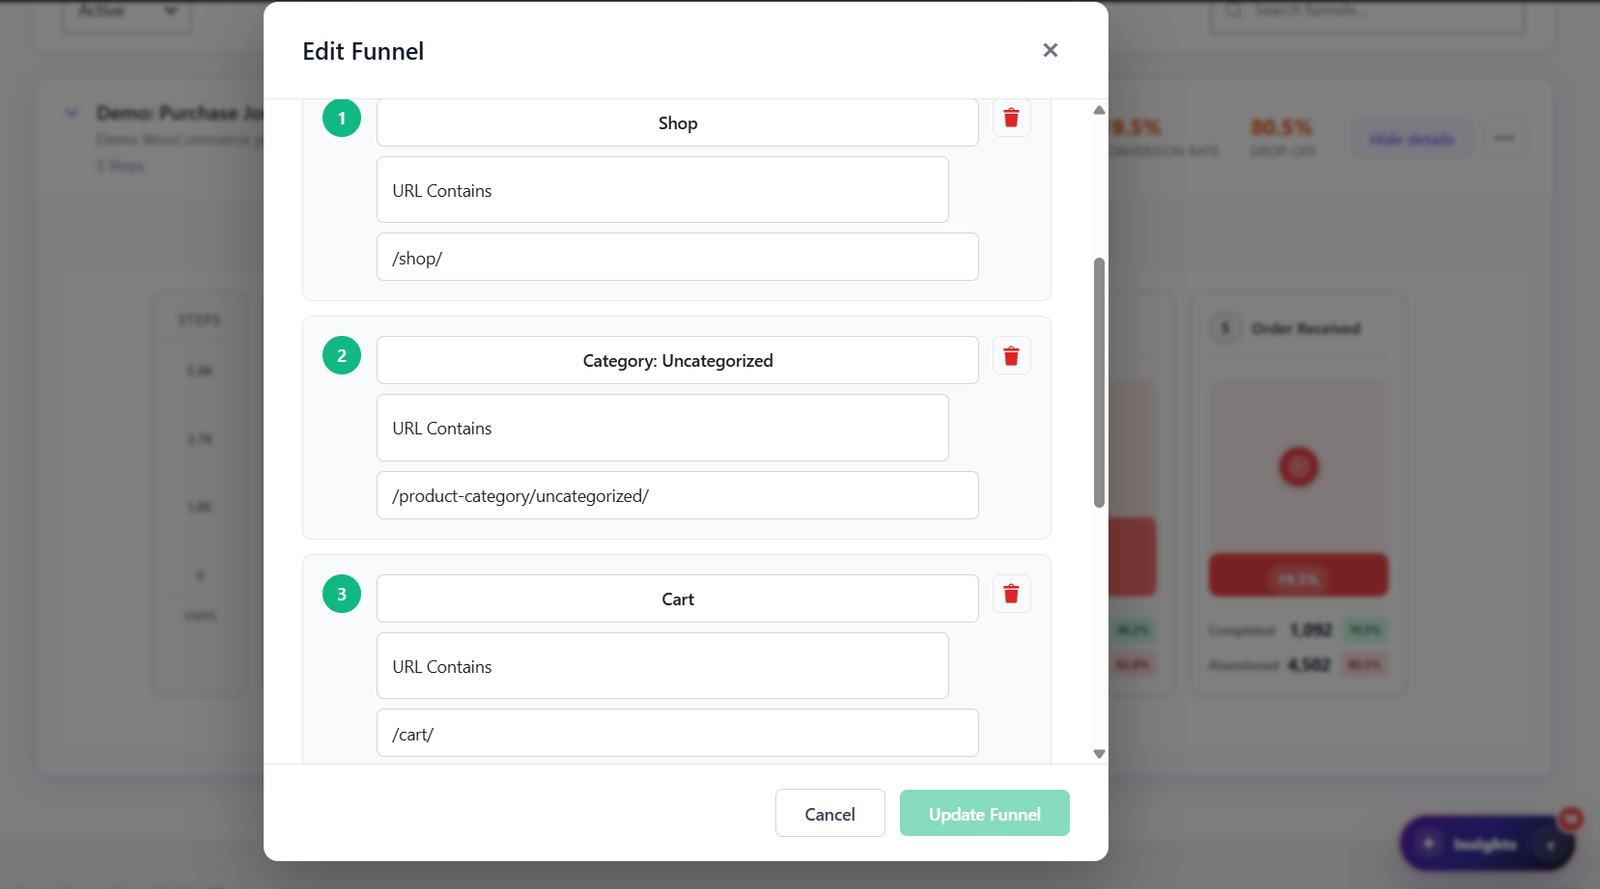1600x889 pixels.
Task: Click the /product-category/uncategorized/ value field
Action: (x=677, y=495)
